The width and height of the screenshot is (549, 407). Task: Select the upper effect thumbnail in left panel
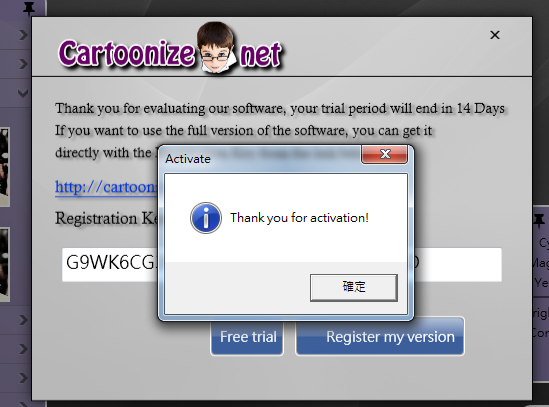click(x=5, y=167)
